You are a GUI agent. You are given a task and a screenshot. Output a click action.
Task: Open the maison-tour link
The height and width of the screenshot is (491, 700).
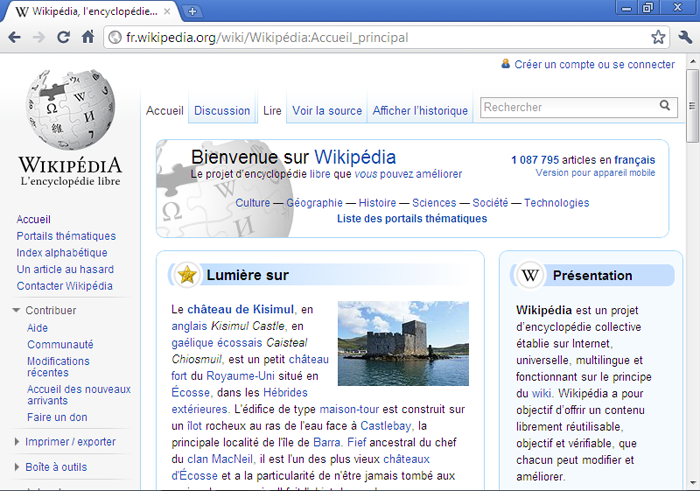(x=349, y=409)
